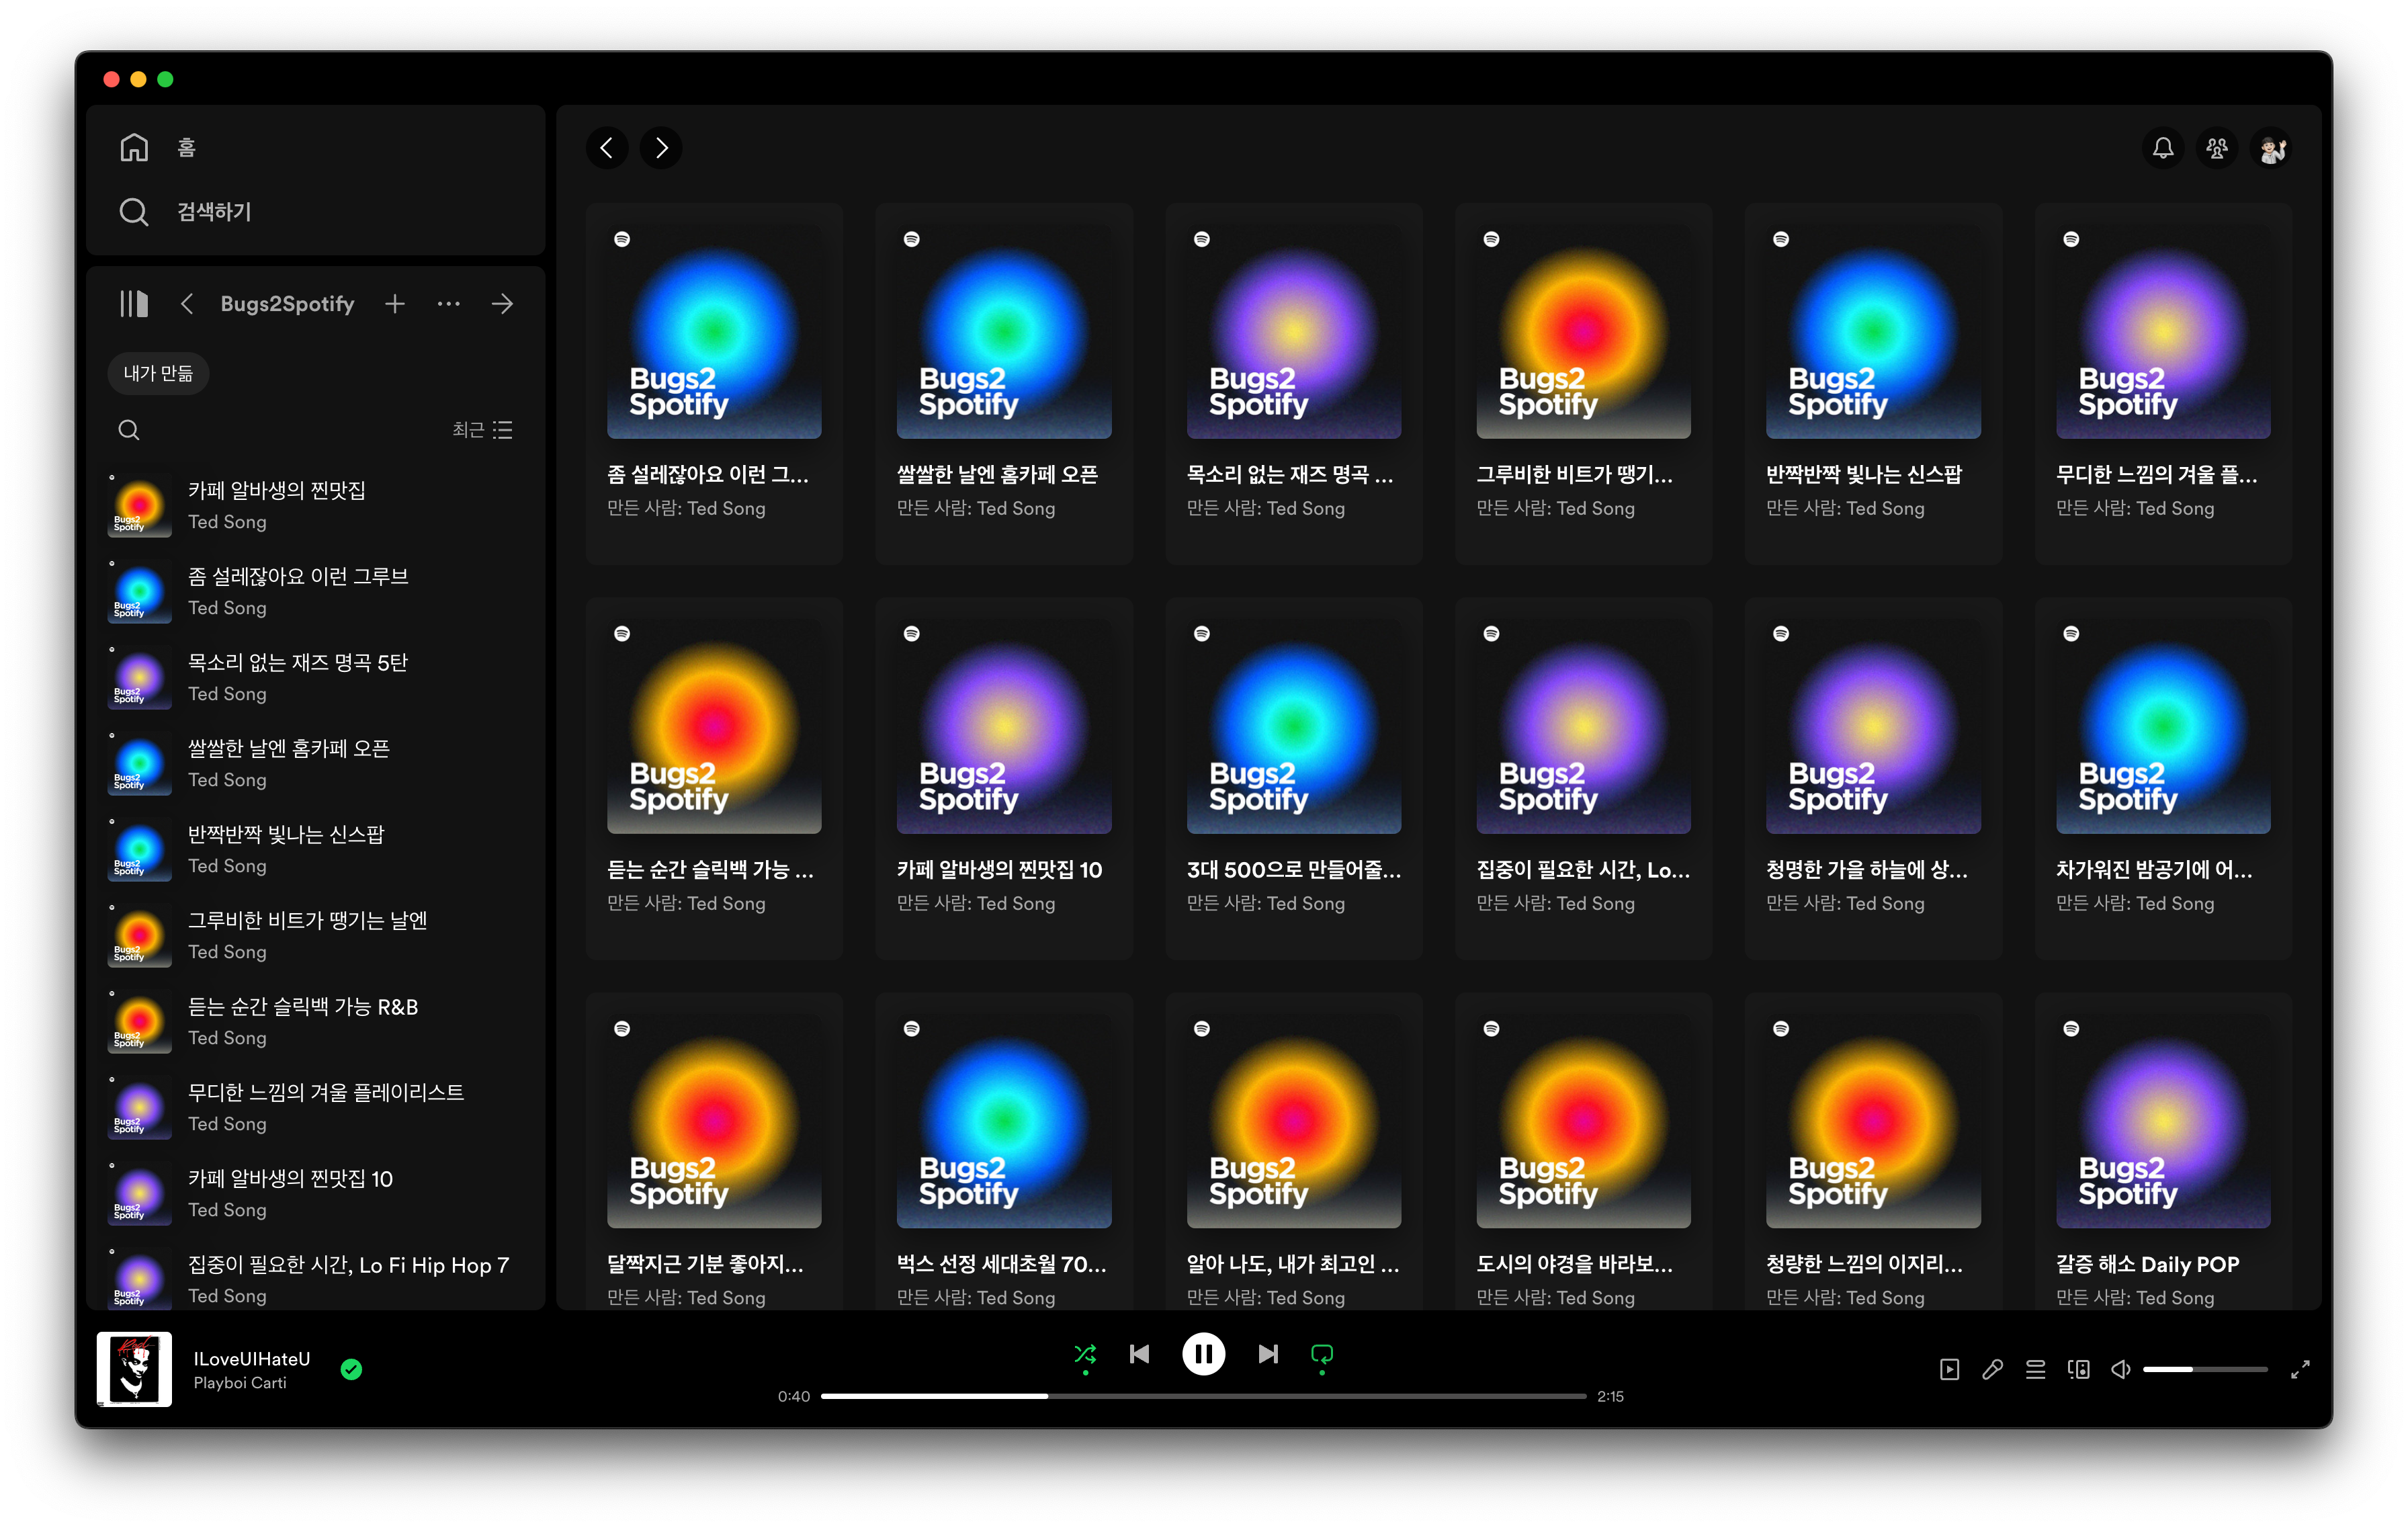
Task: Open the 최근 sort order dropdown
Action: [482, 429]
